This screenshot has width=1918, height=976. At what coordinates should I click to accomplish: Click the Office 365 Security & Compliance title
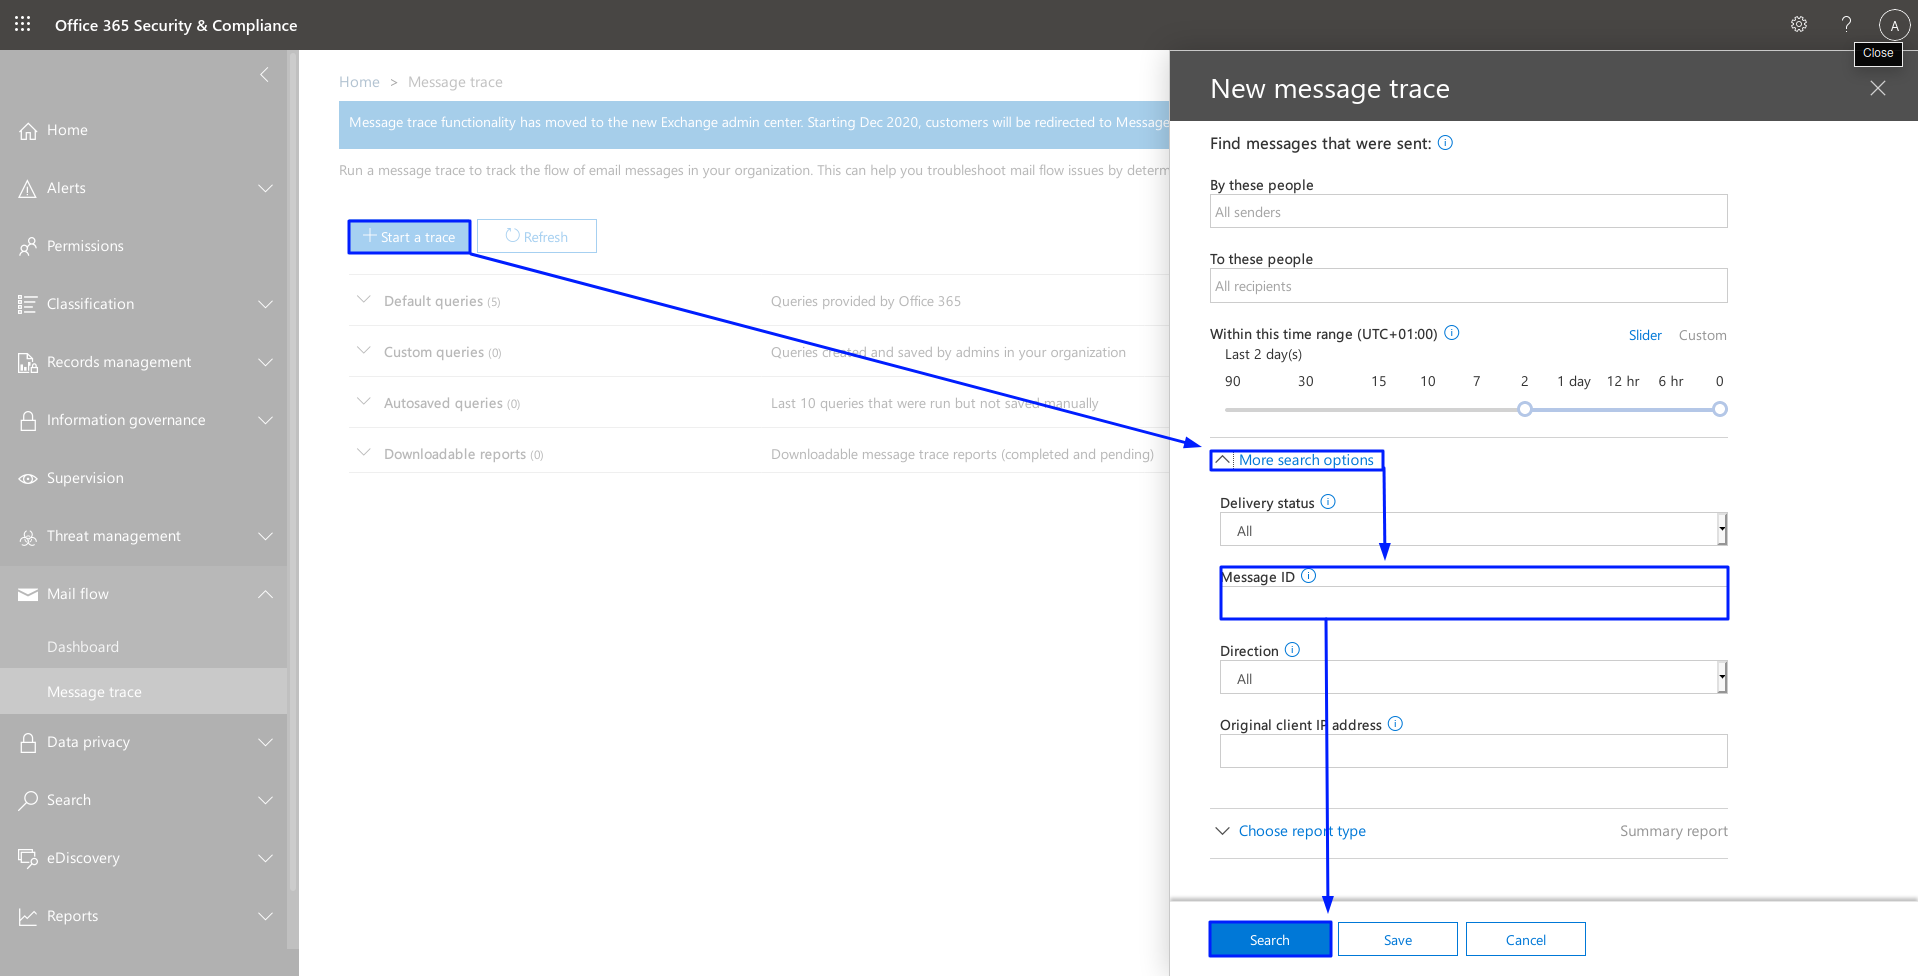pyautogui.click(x=176, y=25)
